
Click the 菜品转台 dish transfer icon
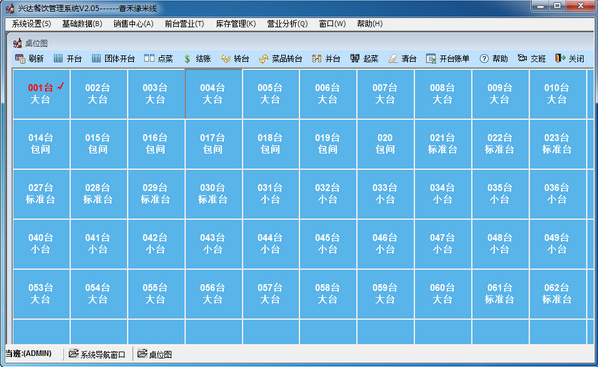point(264,59)
